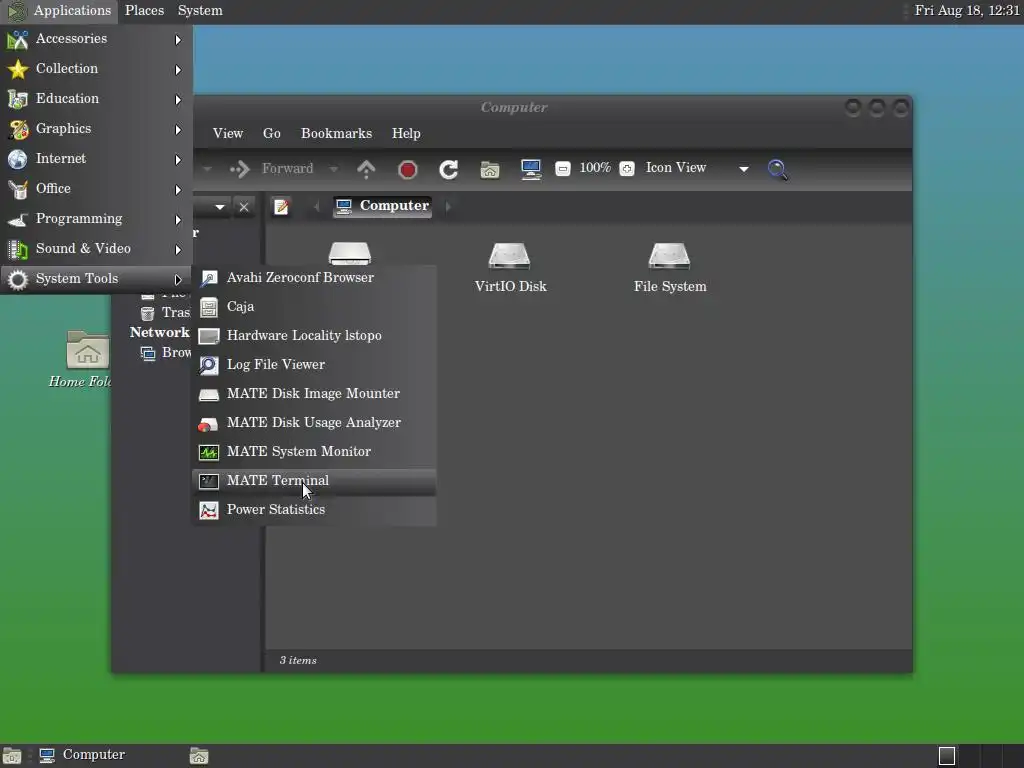Viewport: 1024px width, 768px height.
Task: Open the Applications menu in top panel
Action: pos(59,10)
